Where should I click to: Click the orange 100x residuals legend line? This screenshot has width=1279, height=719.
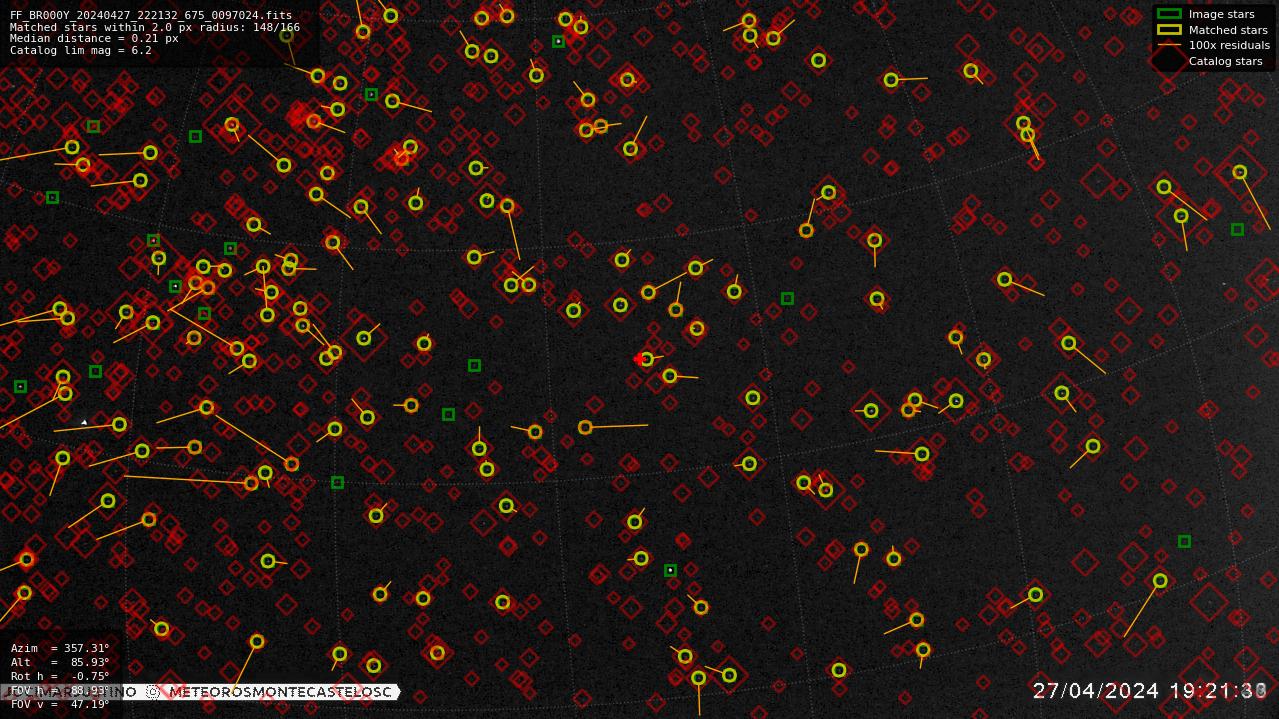click(1169, 45)
